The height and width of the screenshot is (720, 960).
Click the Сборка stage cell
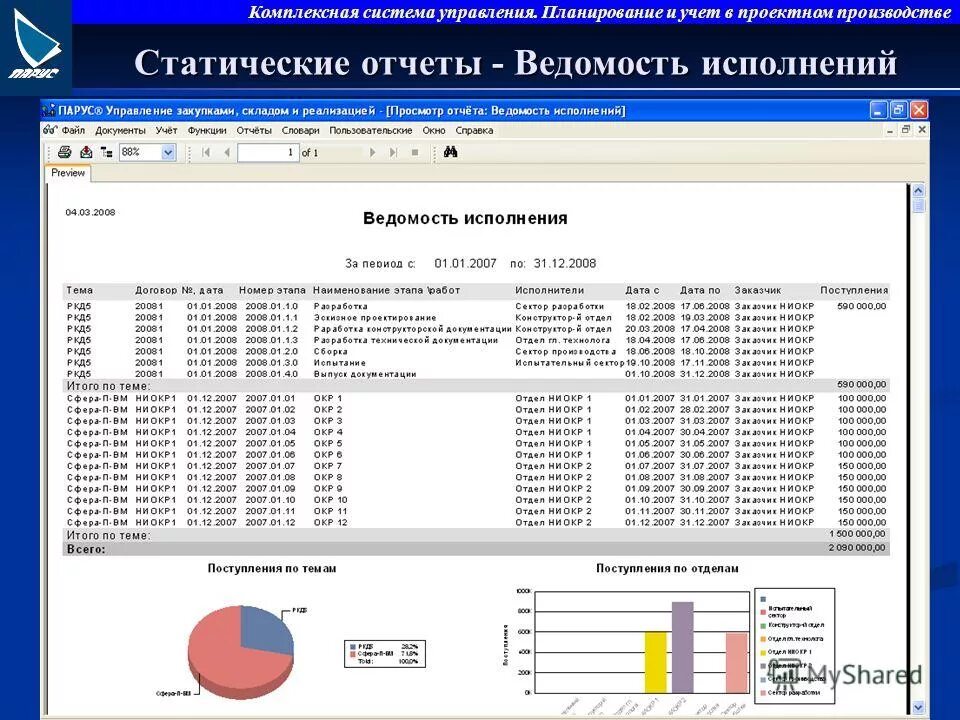click(331, 351)
